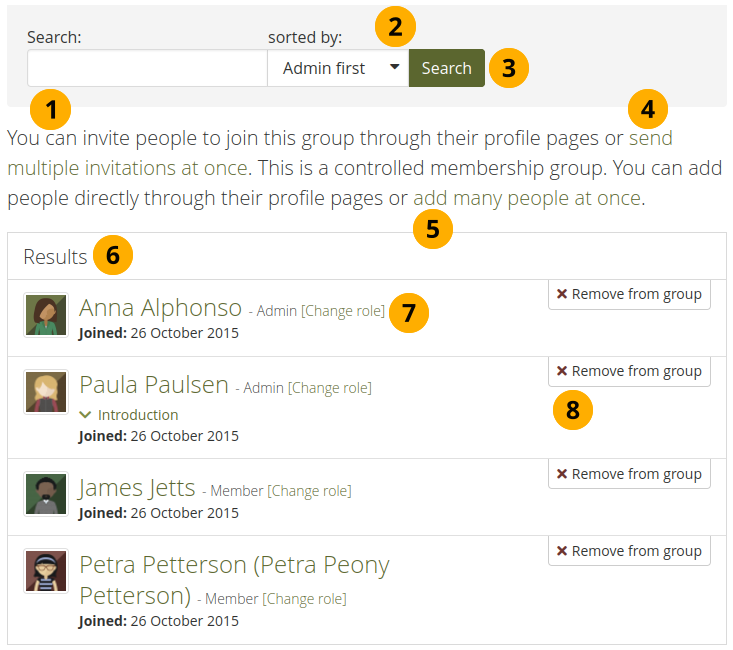
Task: Click Paula Paulsen's profile avatar
Action: tap(46, 391)
